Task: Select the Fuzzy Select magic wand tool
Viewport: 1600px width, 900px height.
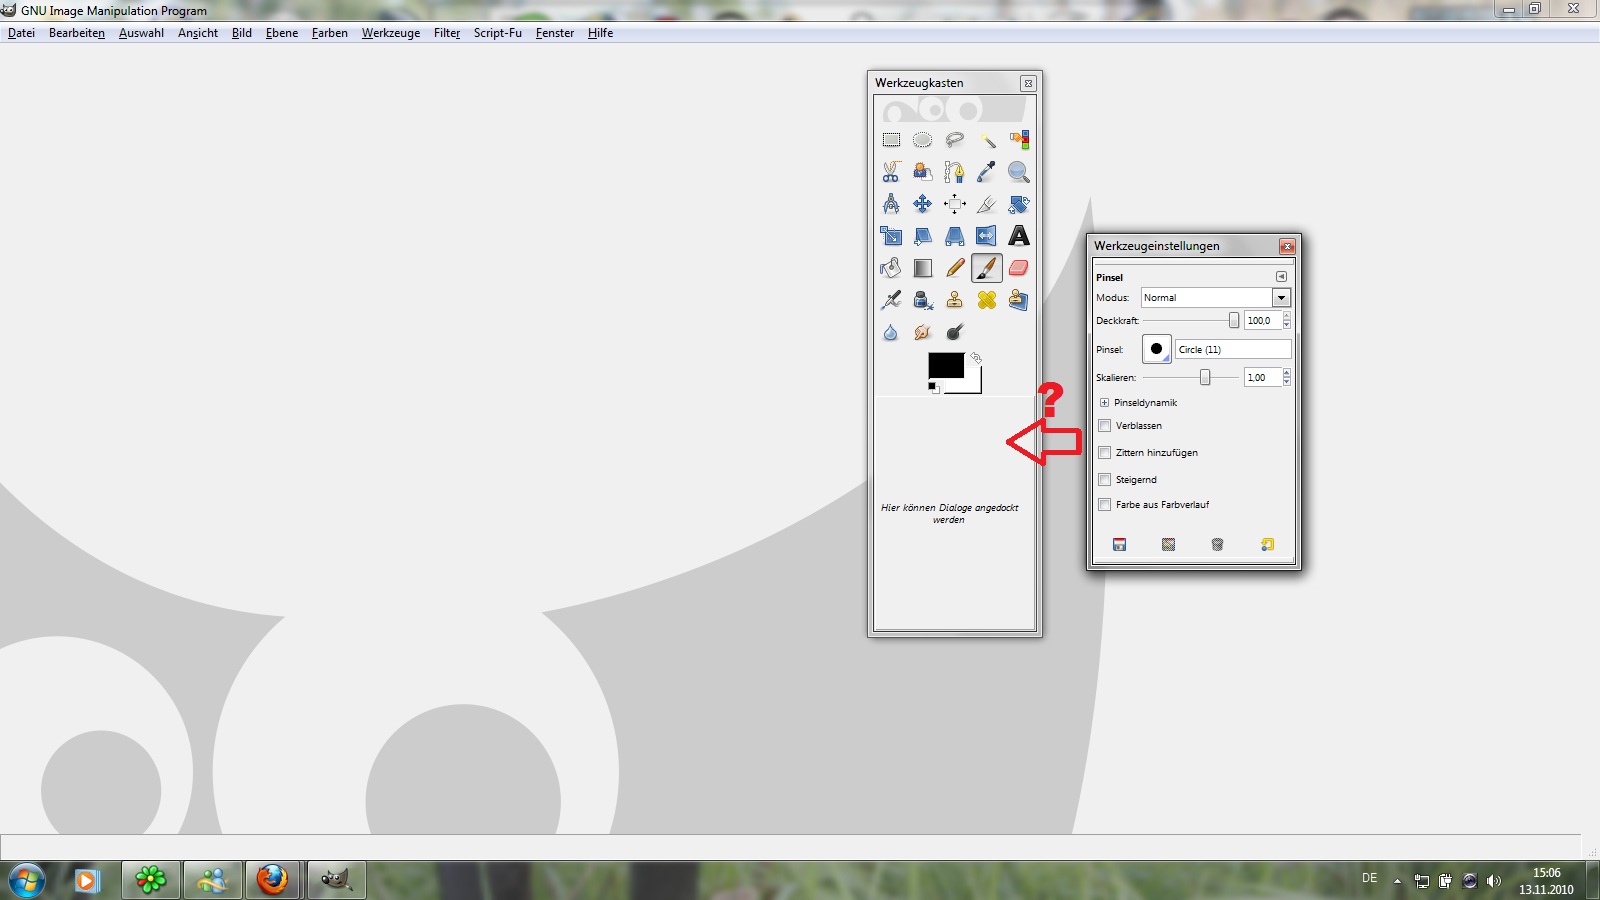Action: (x=987, y=140)
